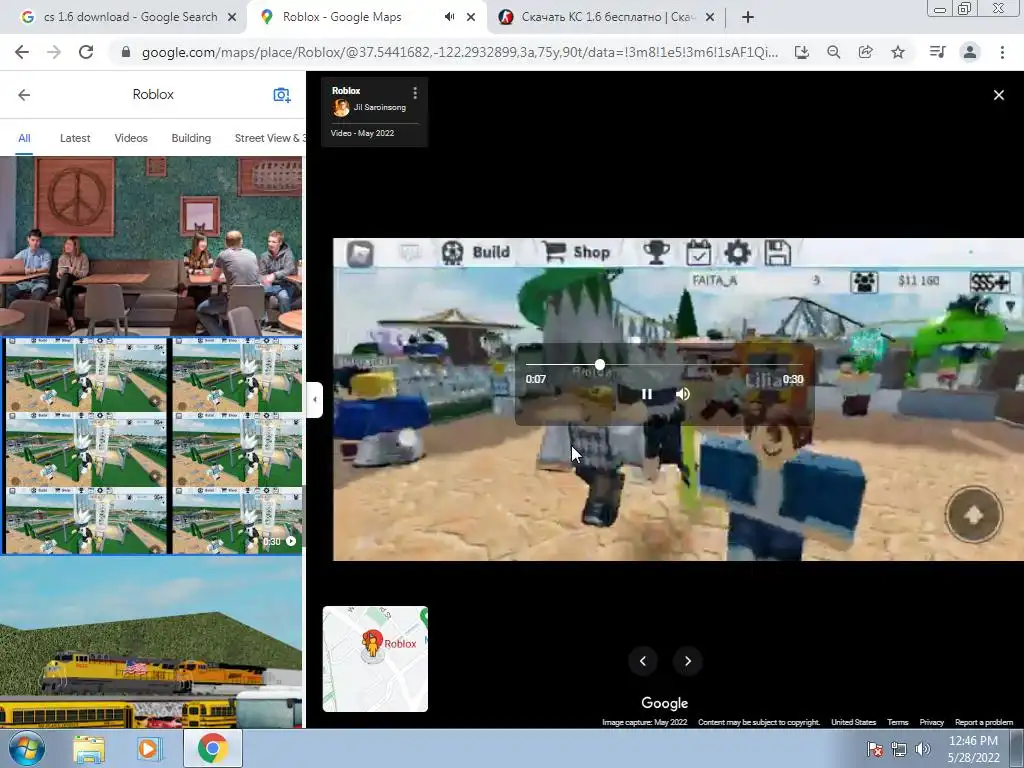
Task: Bookmark this page with the star icon
Action: click(x=898, y=52)
